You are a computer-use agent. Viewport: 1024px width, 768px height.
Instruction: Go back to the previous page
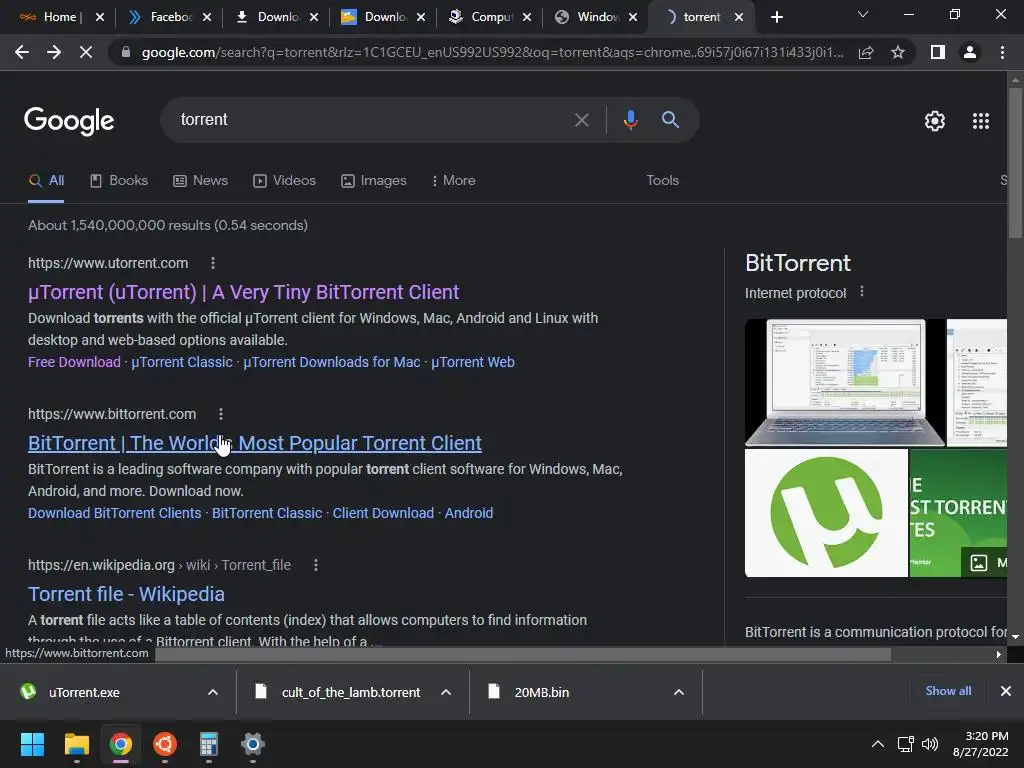pyautogui.click(x=22, y=52)
